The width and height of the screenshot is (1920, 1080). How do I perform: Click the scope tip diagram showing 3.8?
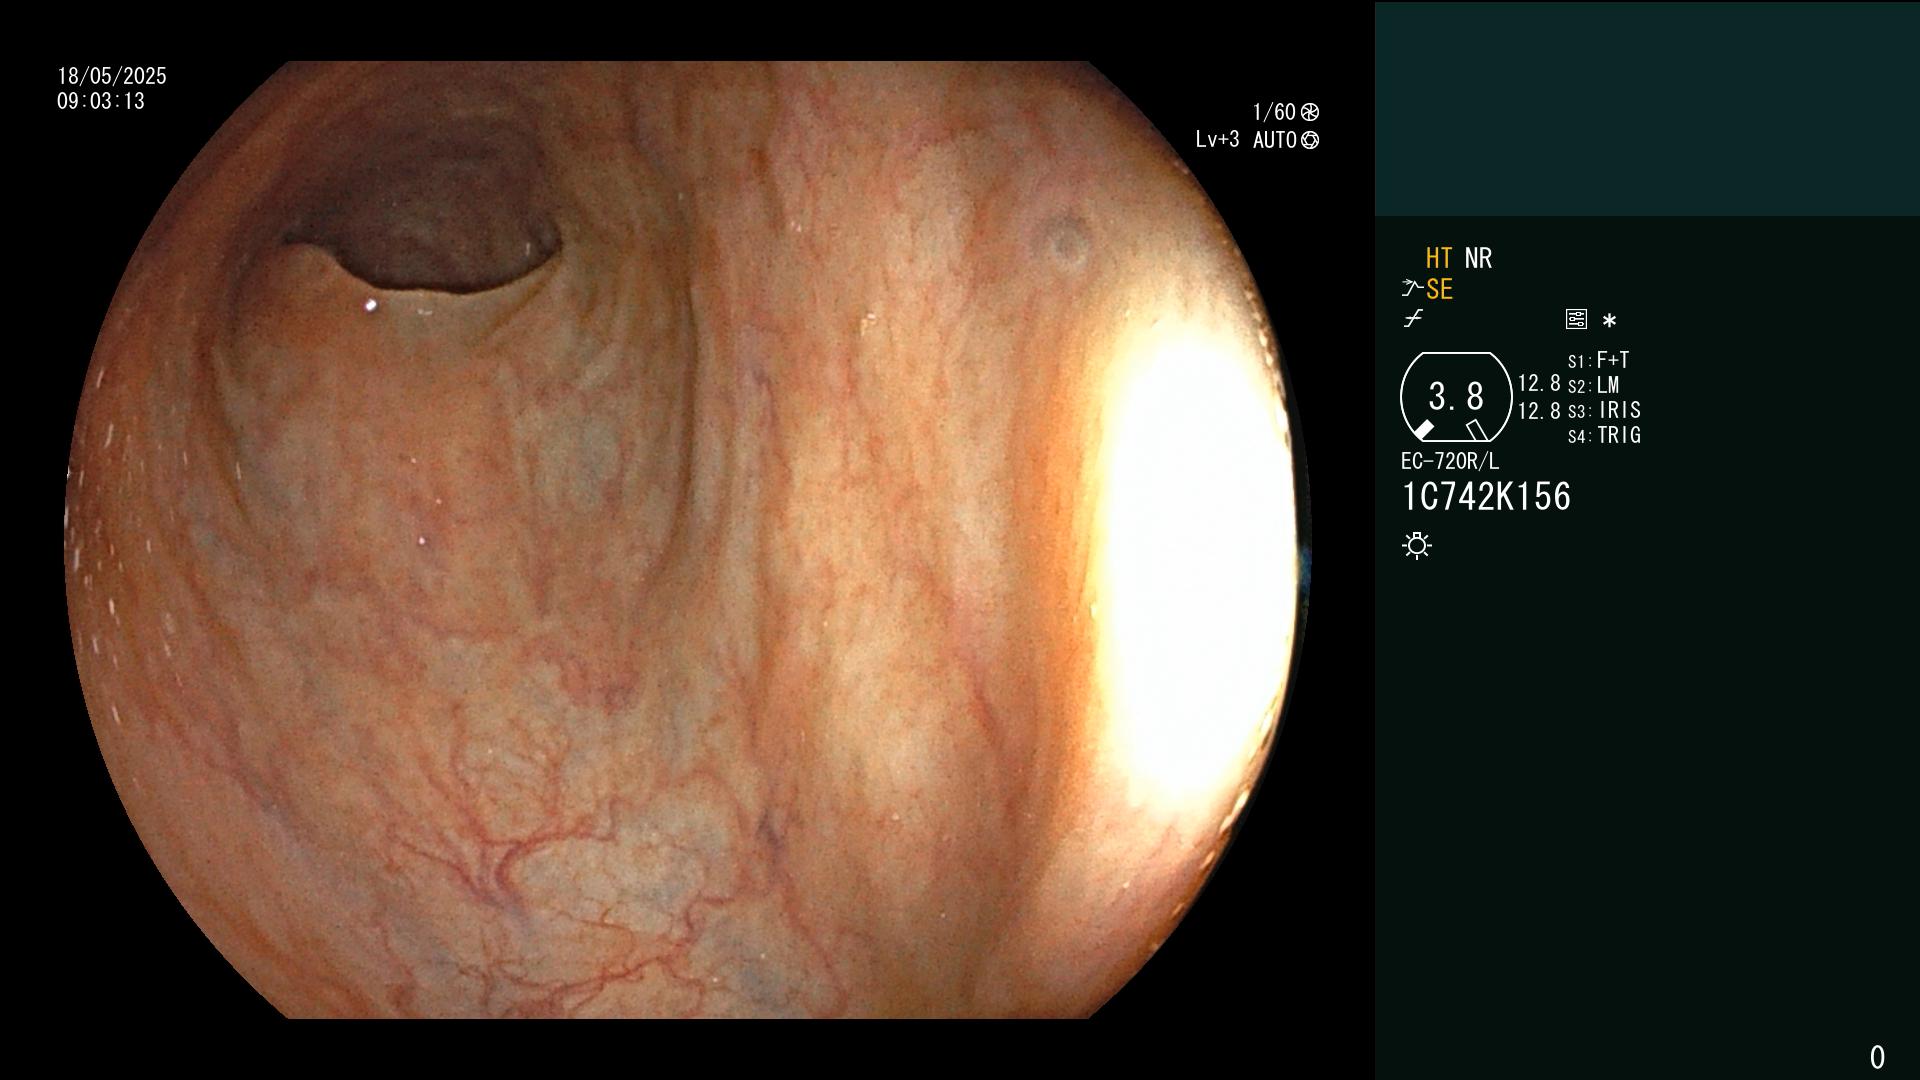[x=1455, y=397]
